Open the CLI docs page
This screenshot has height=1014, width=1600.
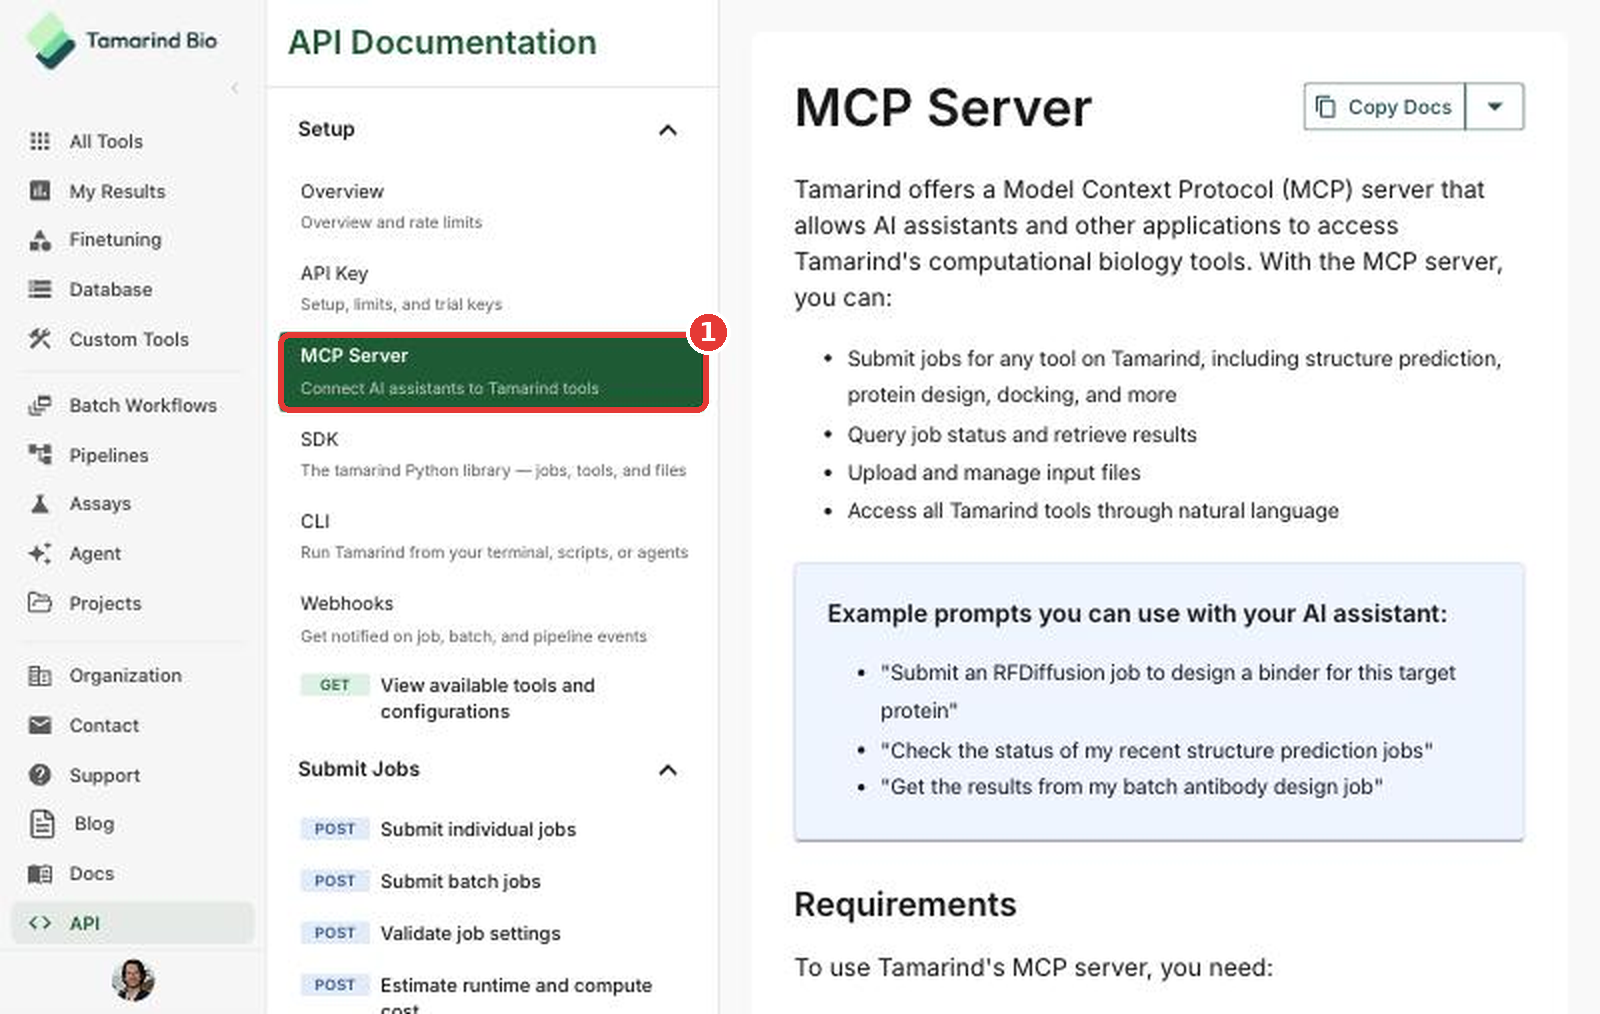493,536
